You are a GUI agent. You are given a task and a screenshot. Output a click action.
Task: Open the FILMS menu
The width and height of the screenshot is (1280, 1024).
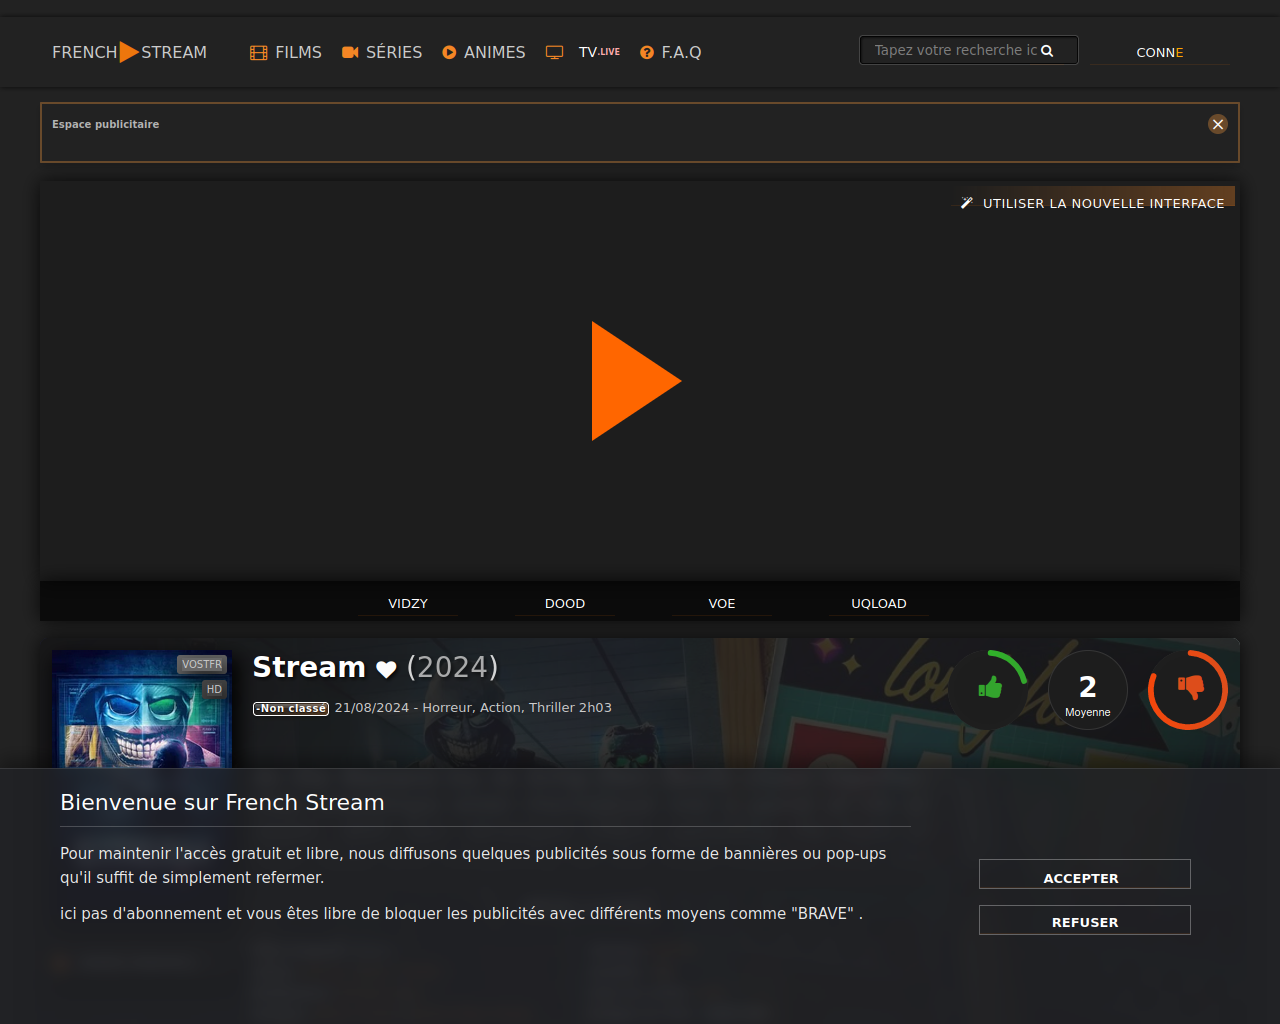(x=286, y=52)
